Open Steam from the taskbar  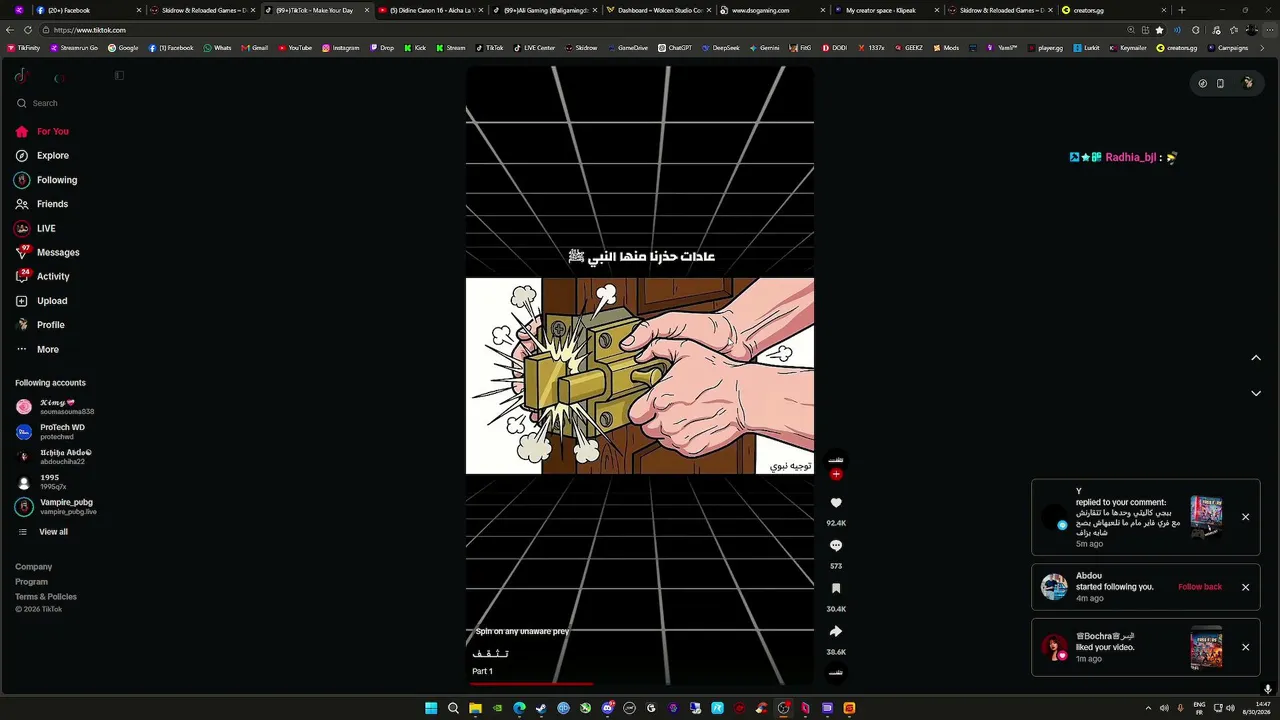point(541,708)
